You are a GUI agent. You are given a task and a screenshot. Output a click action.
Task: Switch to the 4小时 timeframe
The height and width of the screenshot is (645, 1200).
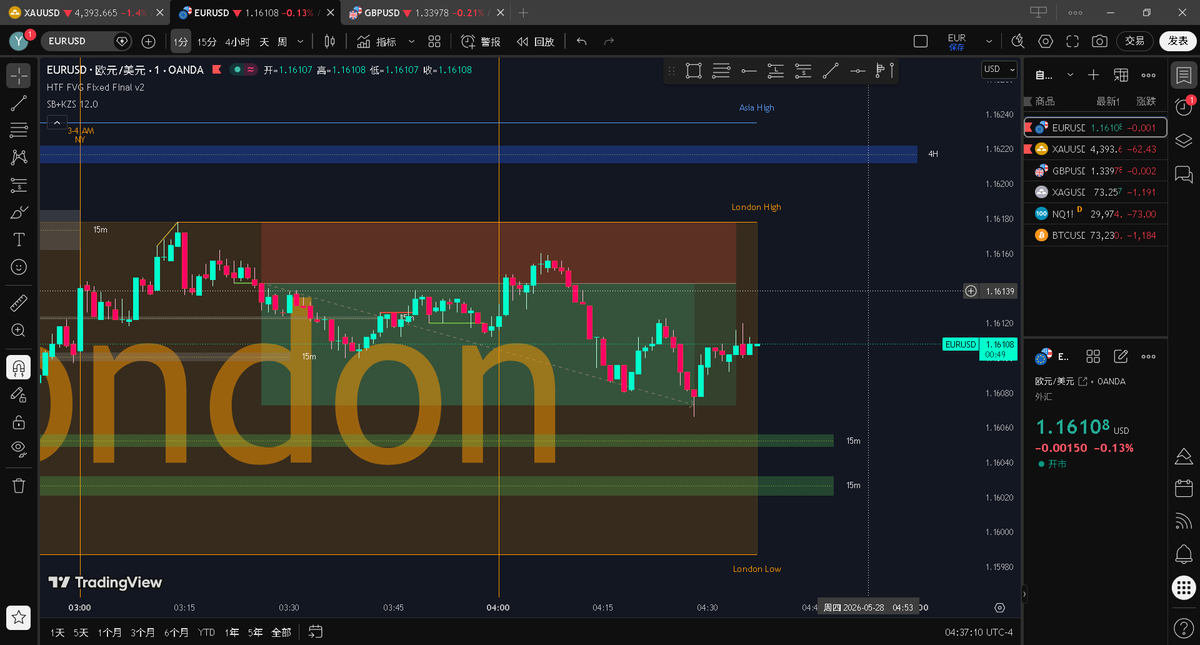click(x=237, y=41)
